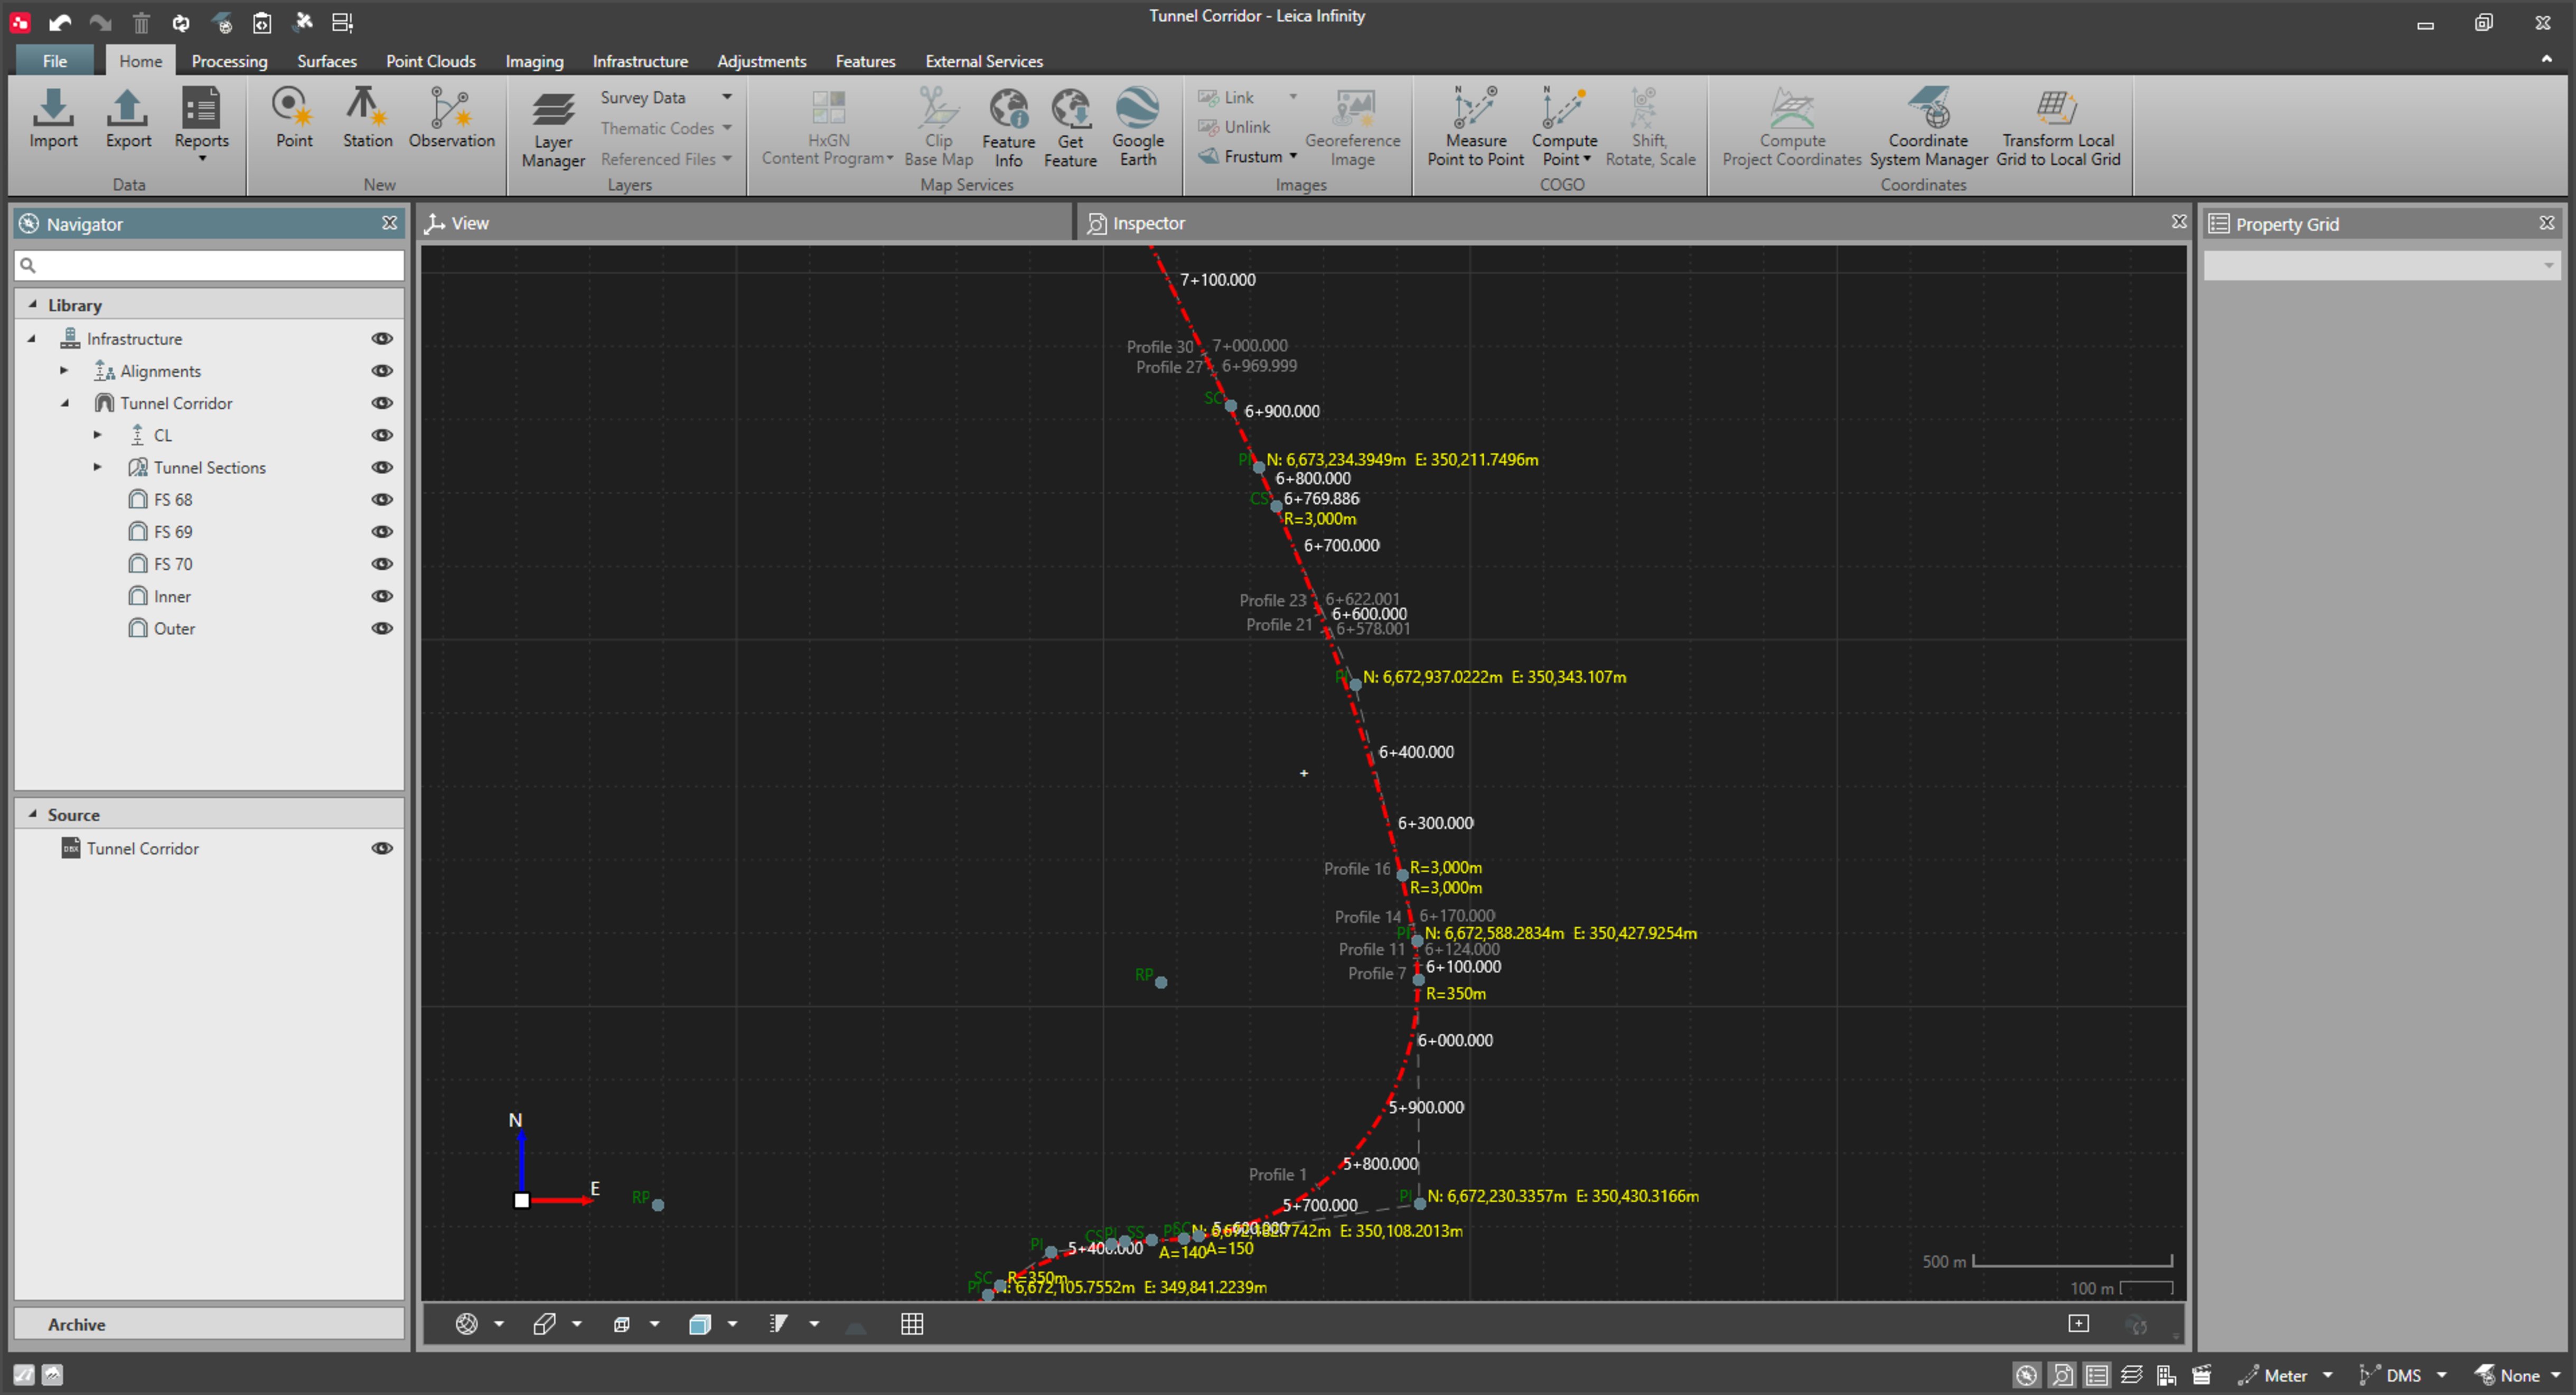Screen dimensions: 2576x1395
Task: Select the FS 69 tree item
Action: (x=173, y=531)
